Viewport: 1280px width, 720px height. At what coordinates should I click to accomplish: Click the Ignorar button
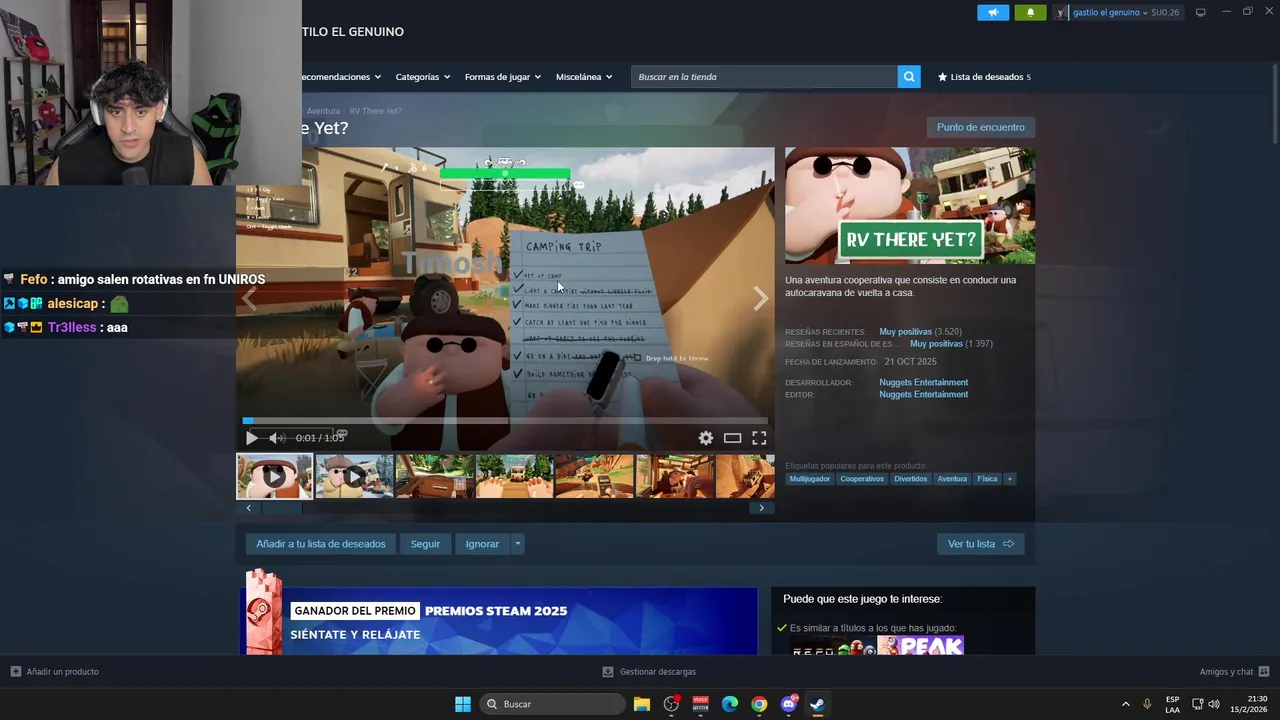(482, 544)
